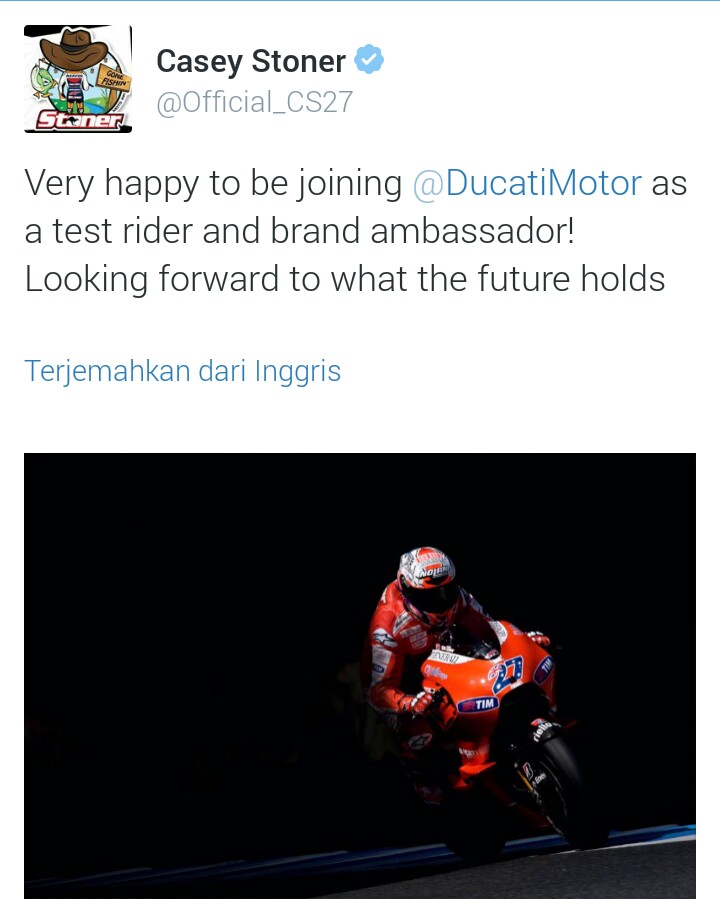The width and height of the screenshot is (720, 908).
Task: Select the display name Casey Stoner
Action: click(x=251, y=61)
